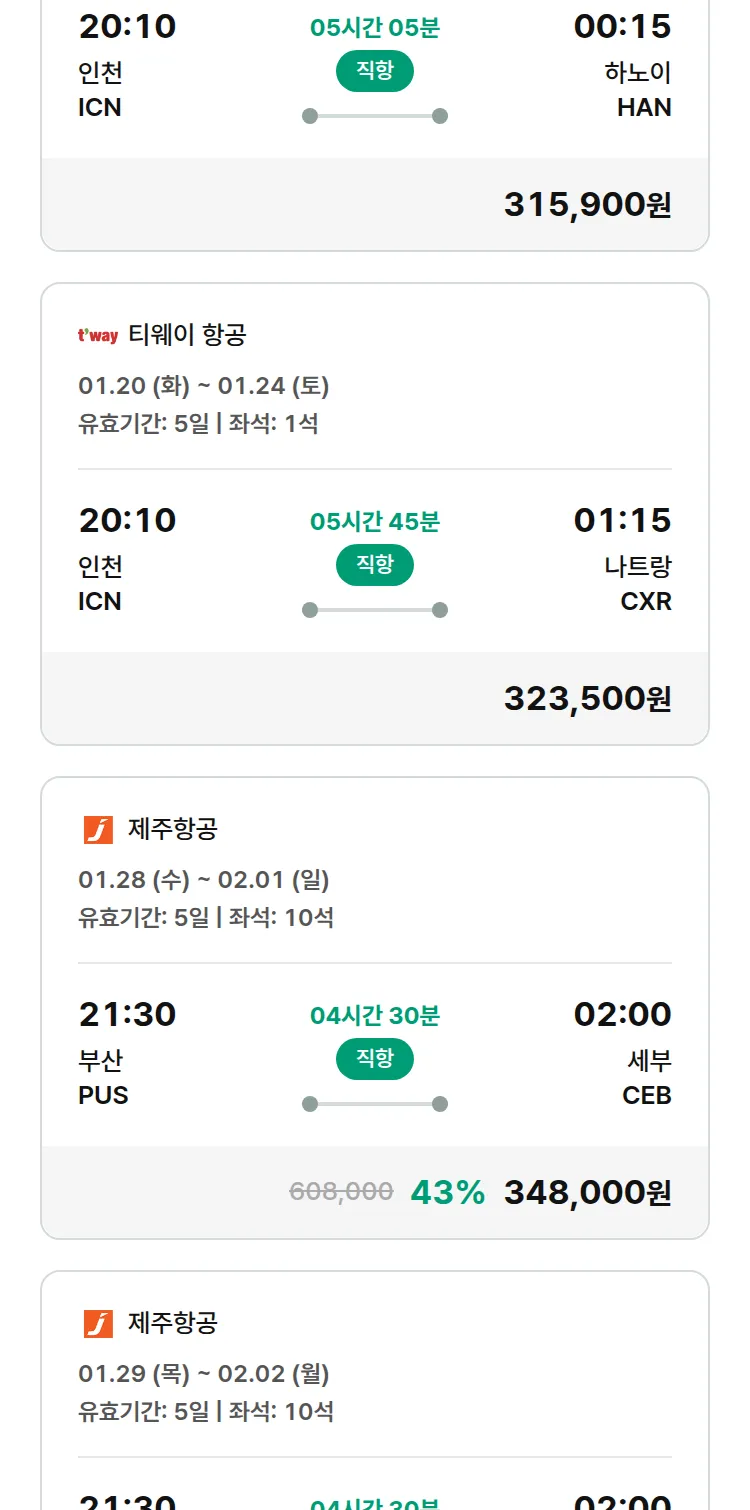Click the route line under the Cebu 직항 badge

(x=374, y=1104)
